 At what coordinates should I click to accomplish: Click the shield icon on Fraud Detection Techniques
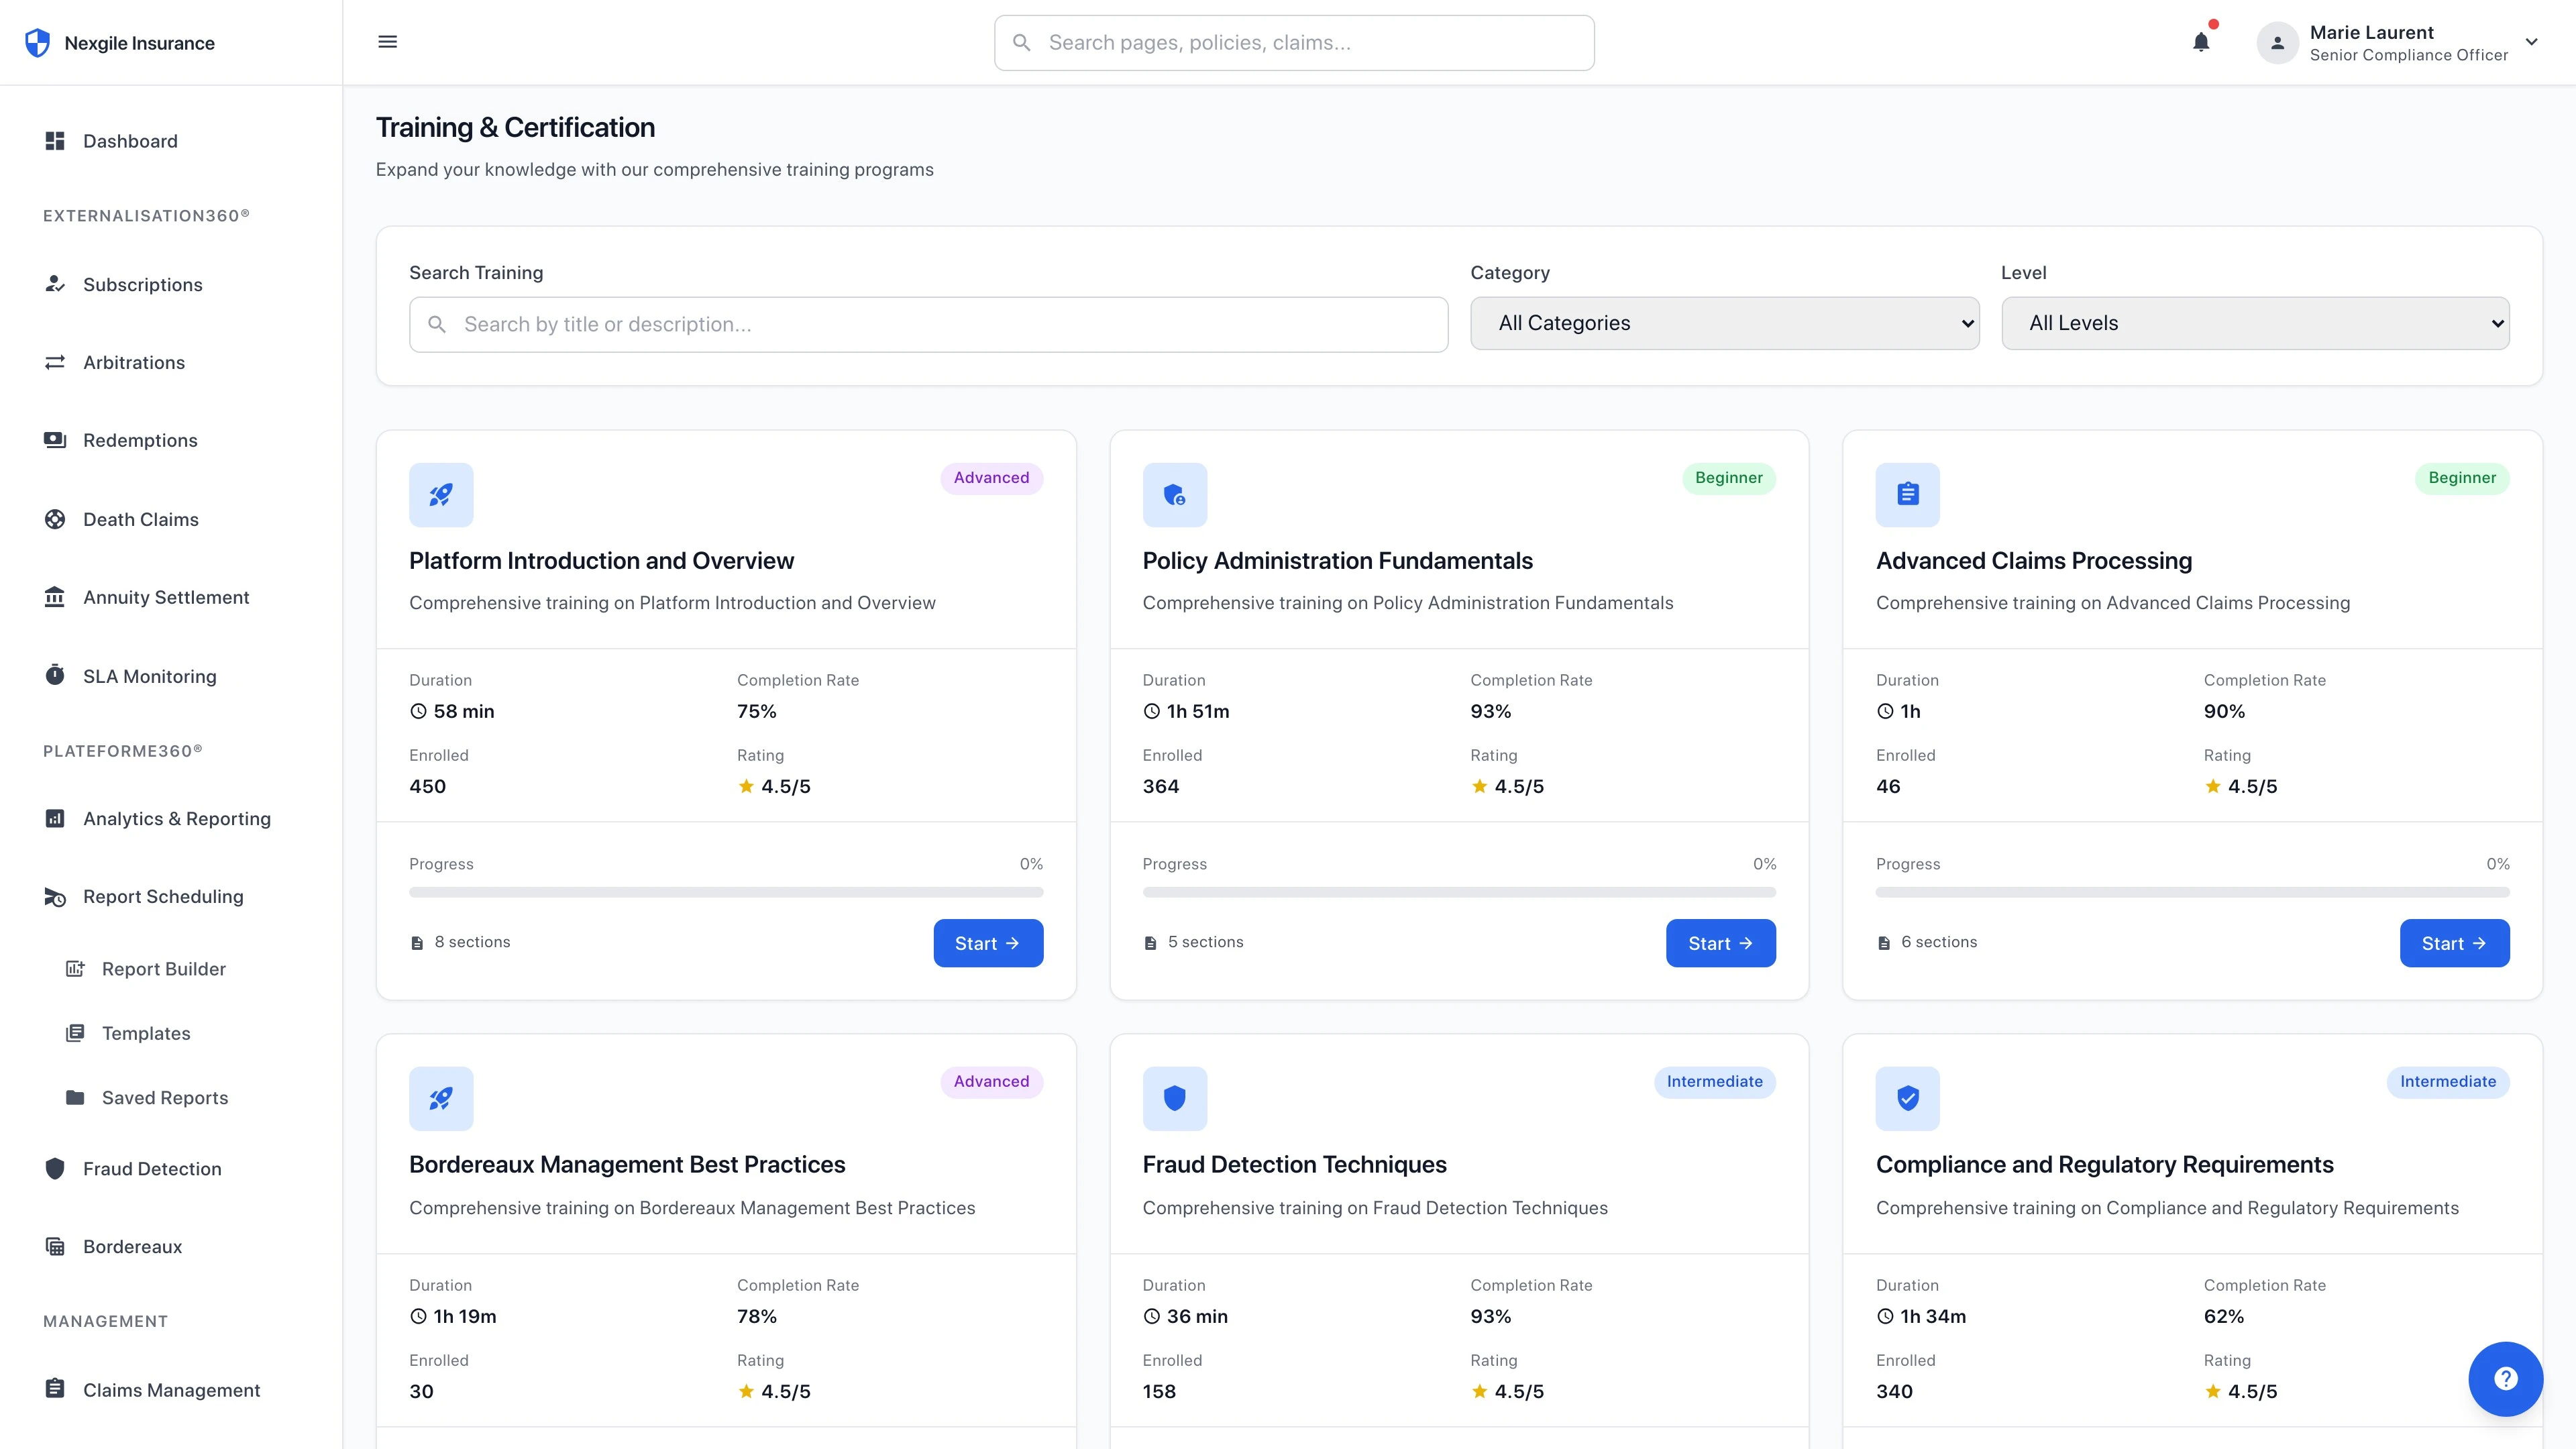click(1174, 1098)
